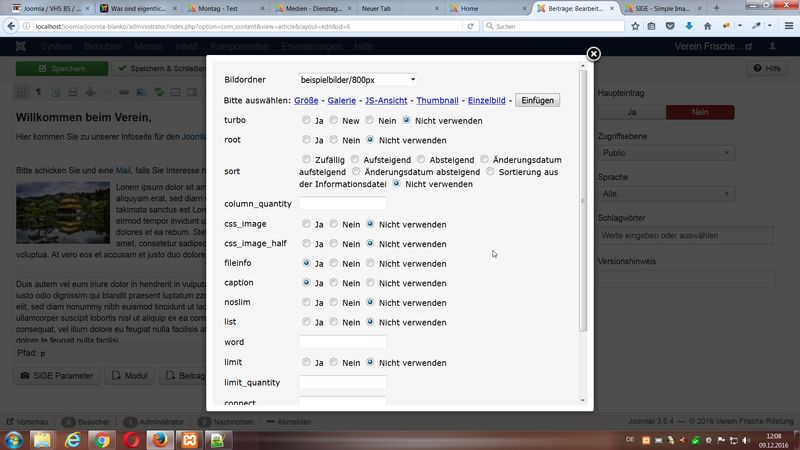
Task: Launch Opera from the taskbar
Action: [x=131, y=440]
